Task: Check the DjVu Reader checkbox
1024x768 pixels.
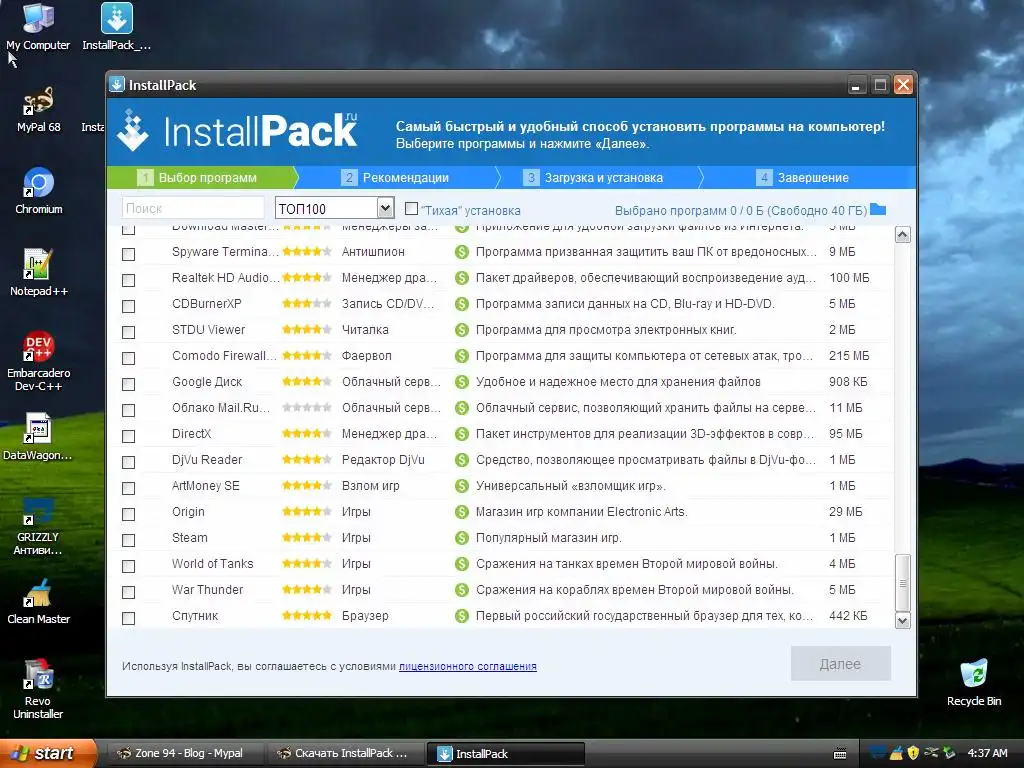Action: pos(129,462)
